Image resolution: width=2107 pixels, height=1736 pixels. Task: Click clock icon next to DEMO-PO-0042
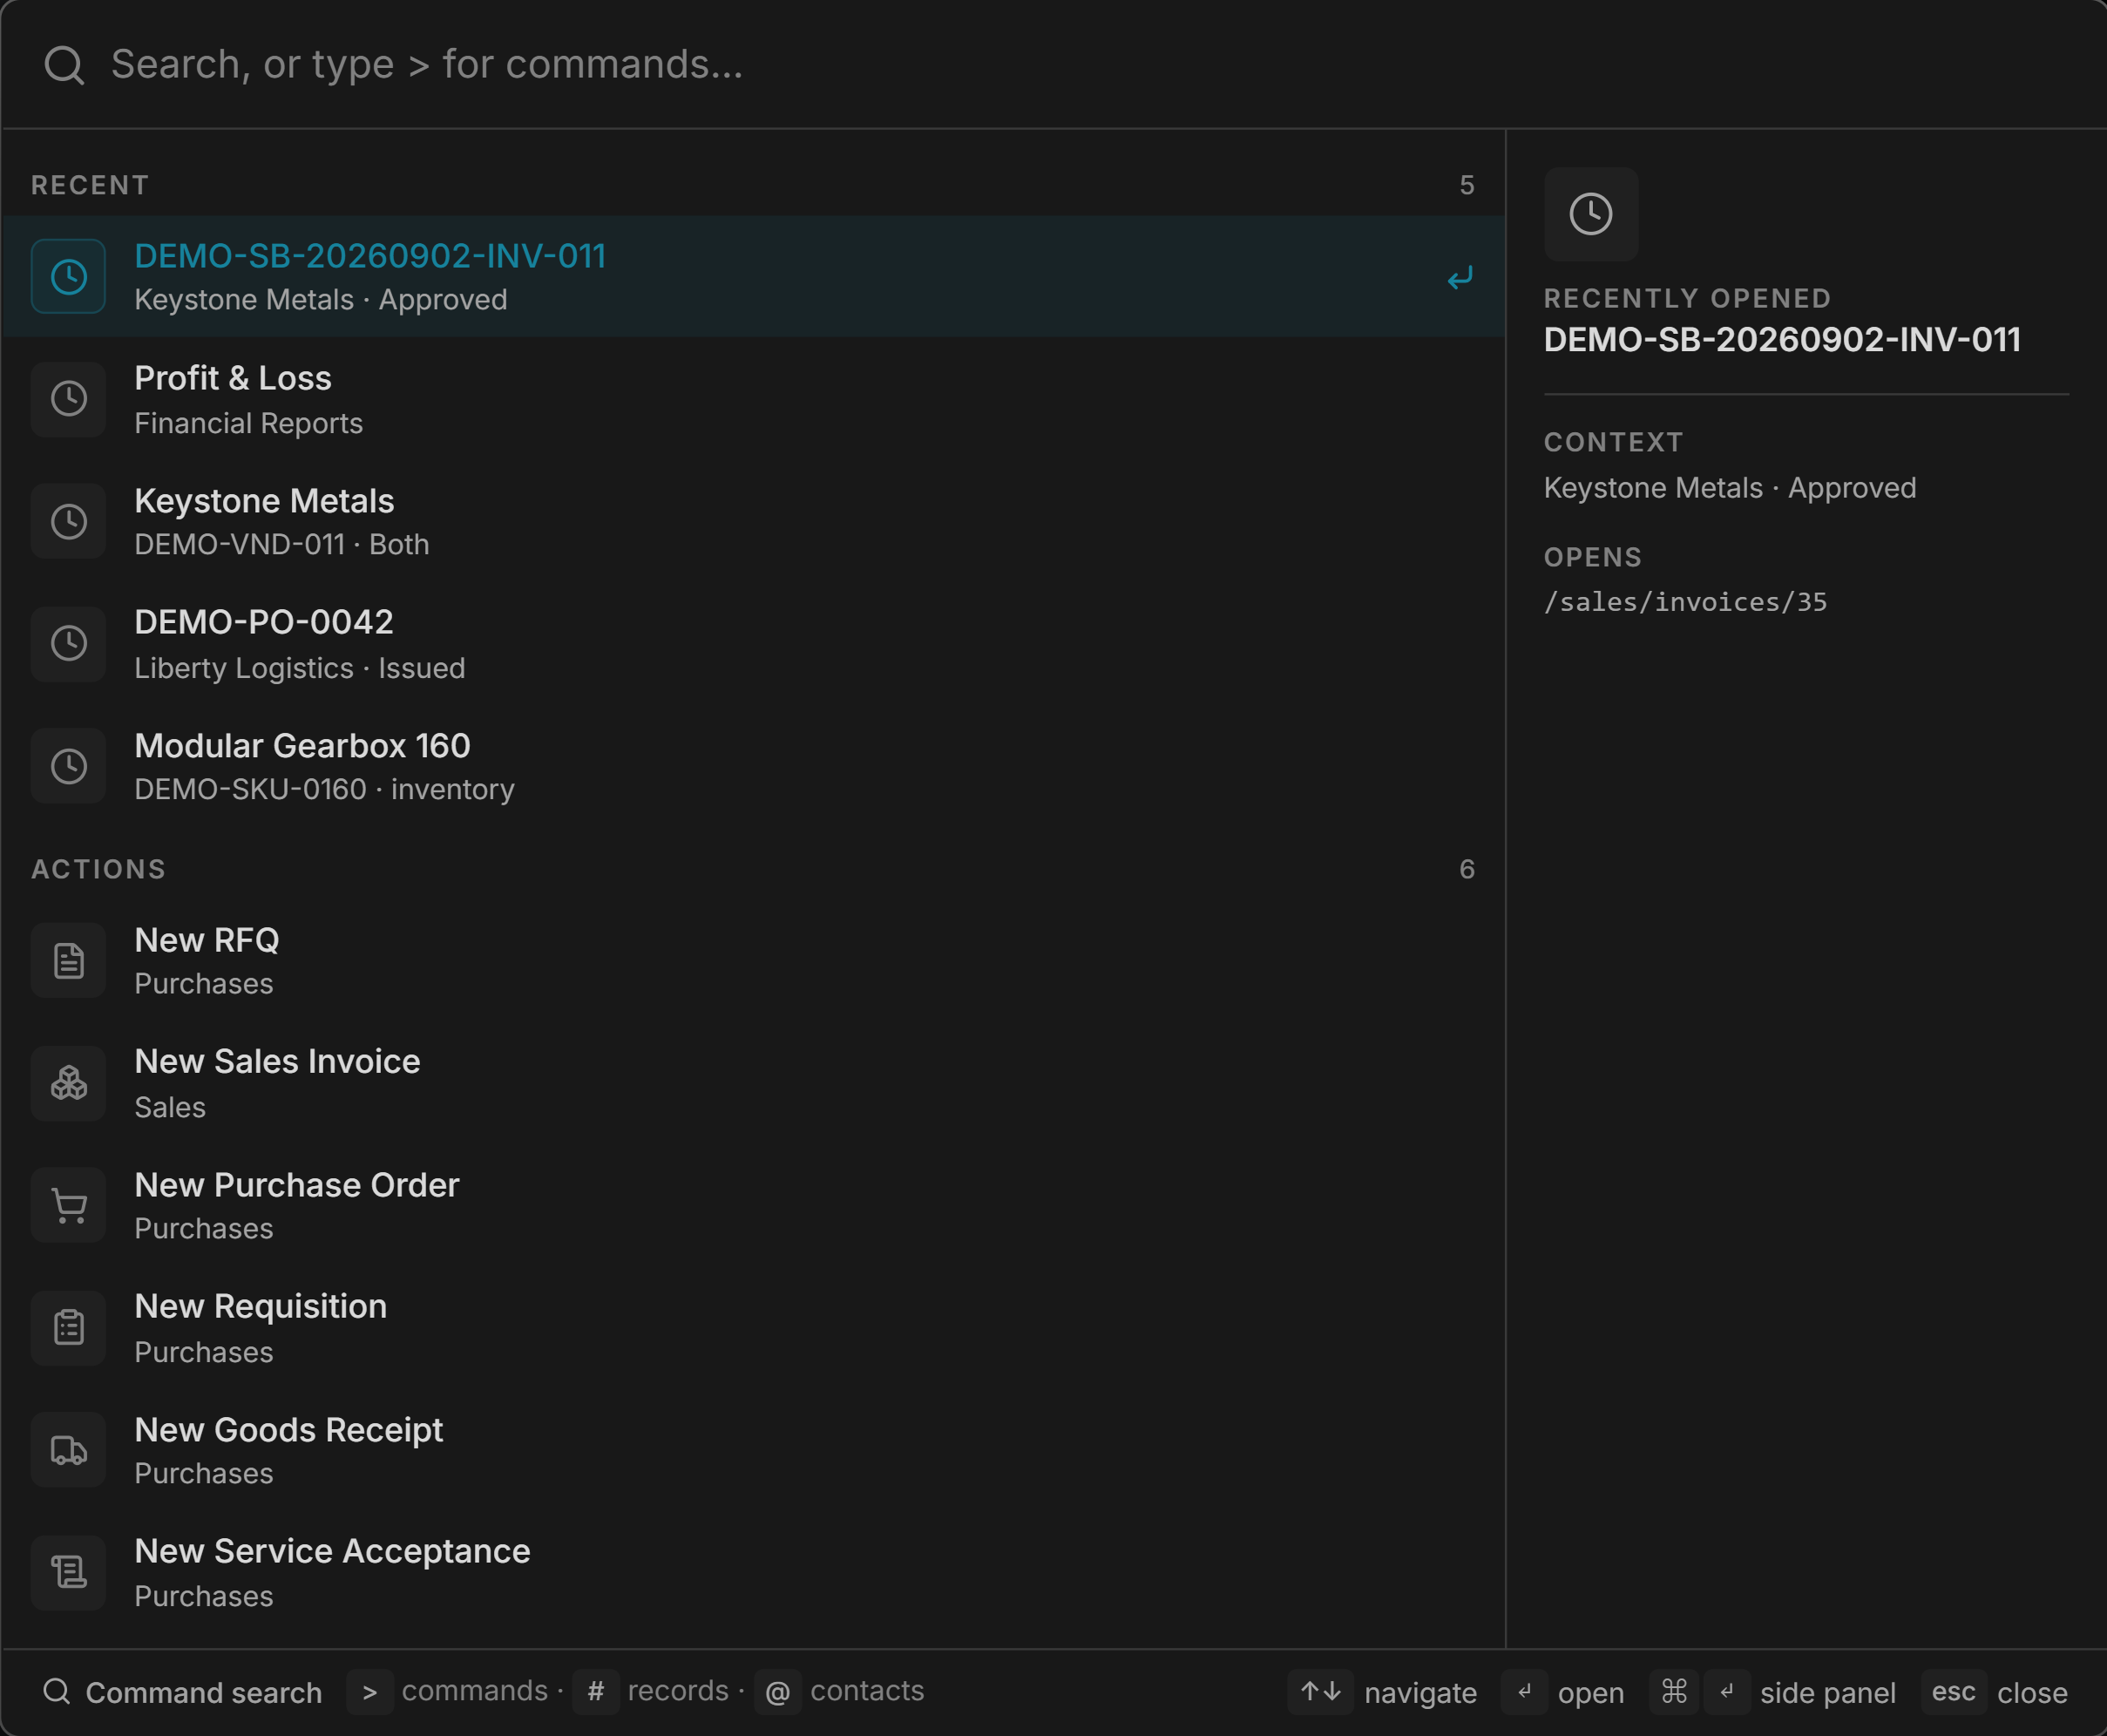(68, 644)
